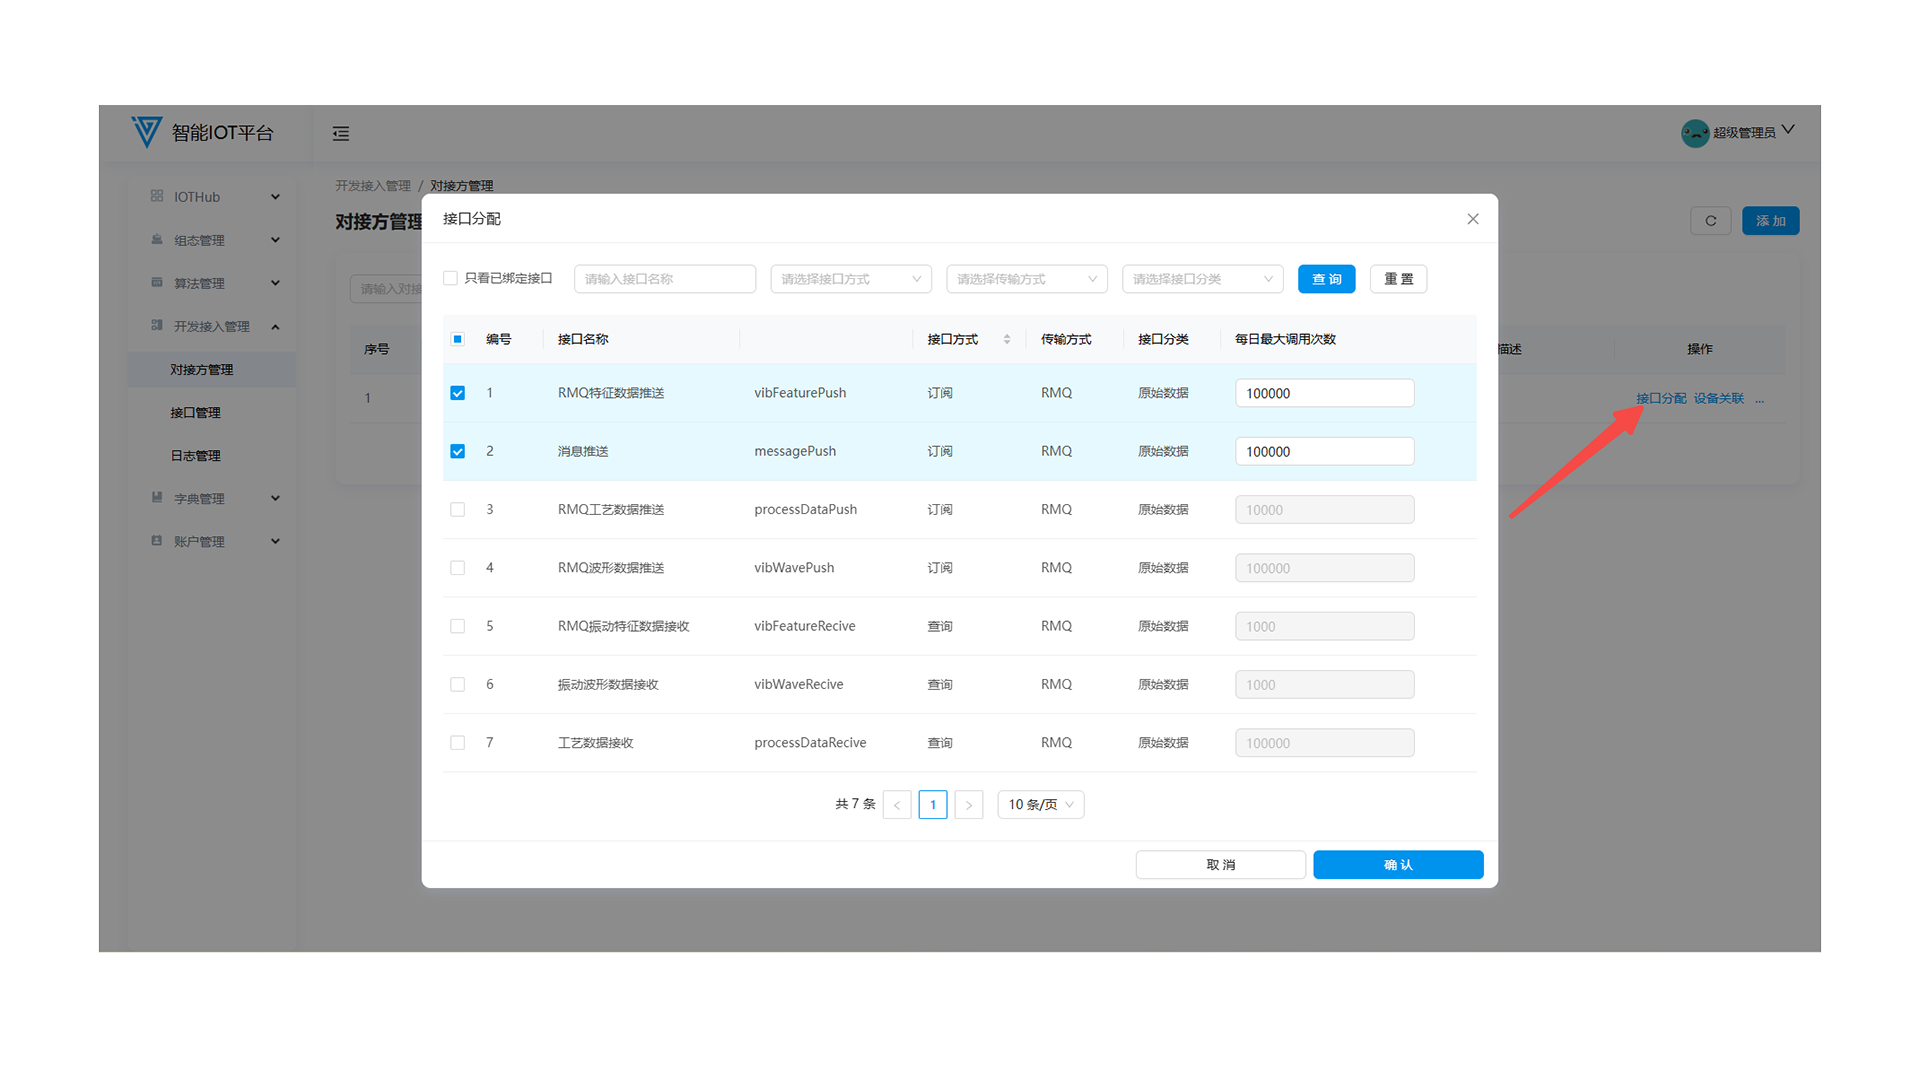Click the sidebar collapse hamburger icon
This screenshot has width=1920, height=1080.
pos(341,133)
